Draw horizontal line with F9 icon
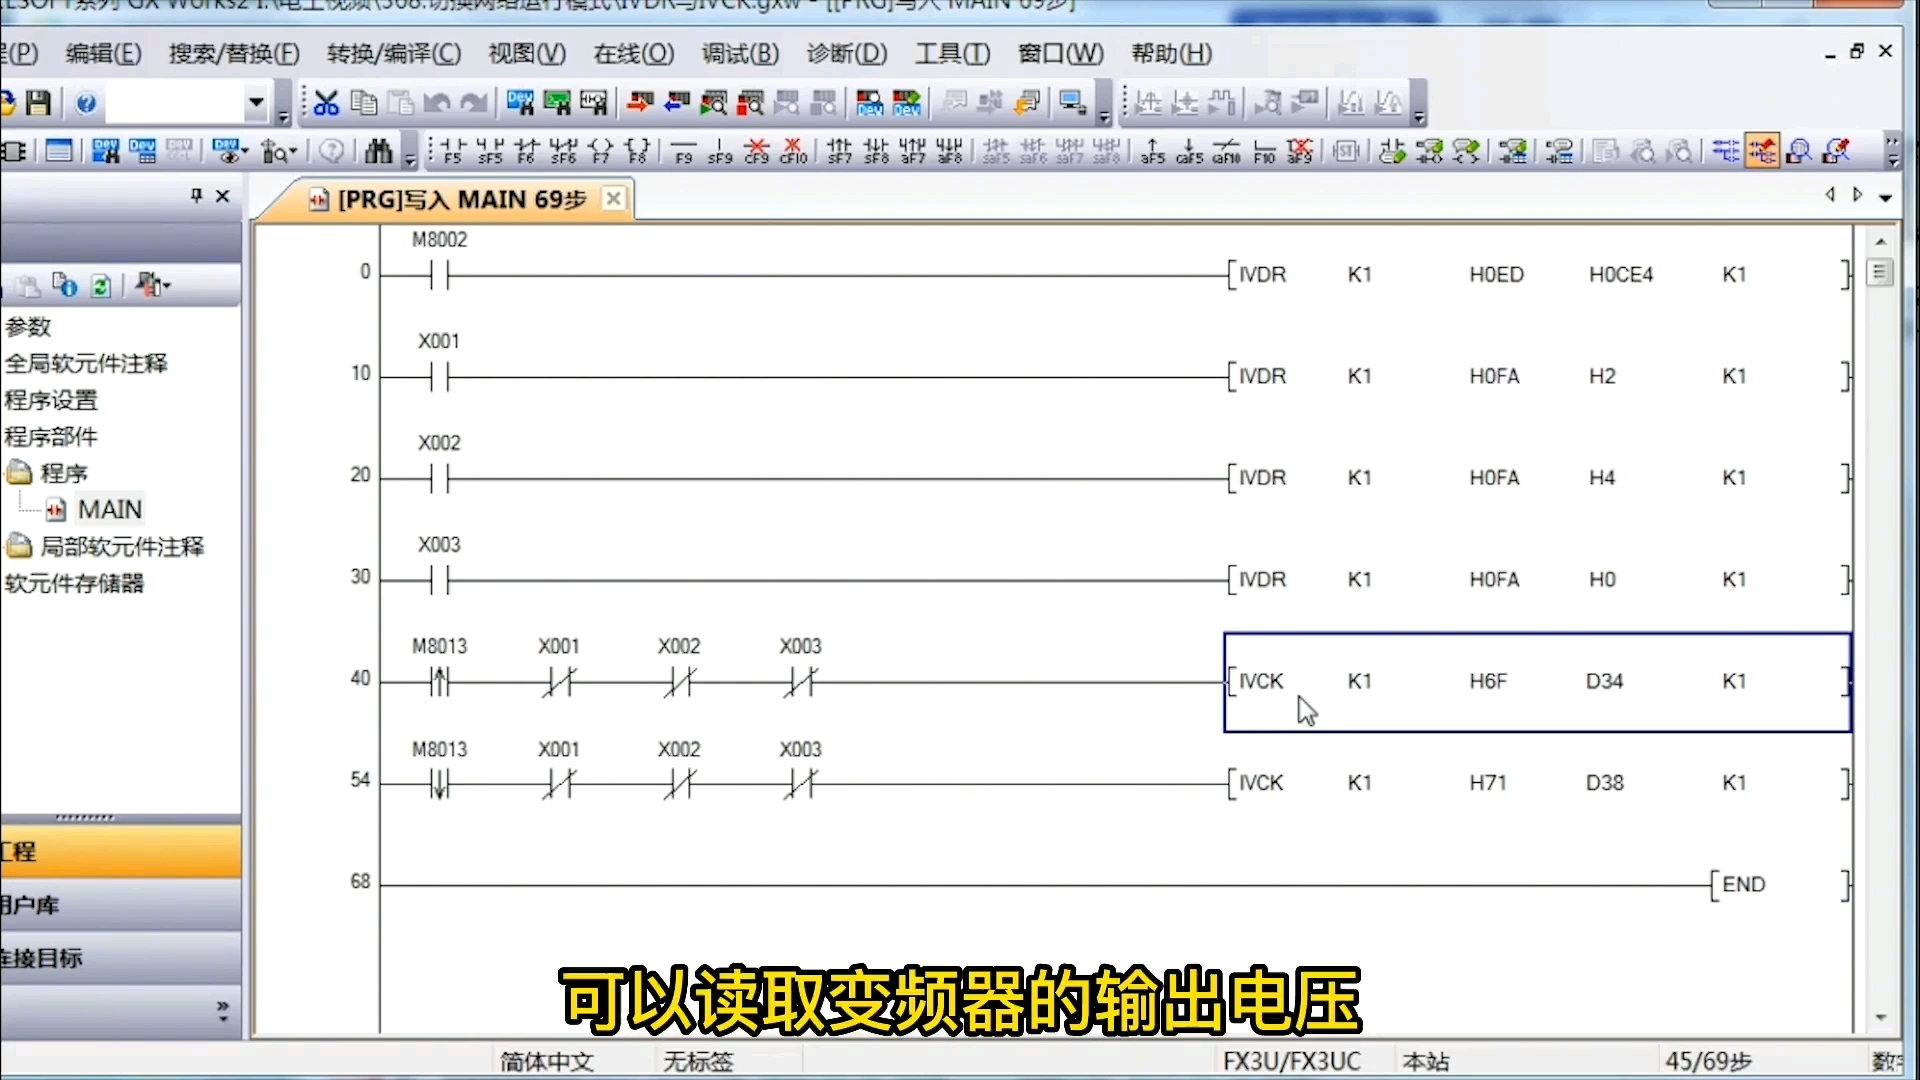The width and height of the screenshot is (1920, 1080). click(684, 151)
